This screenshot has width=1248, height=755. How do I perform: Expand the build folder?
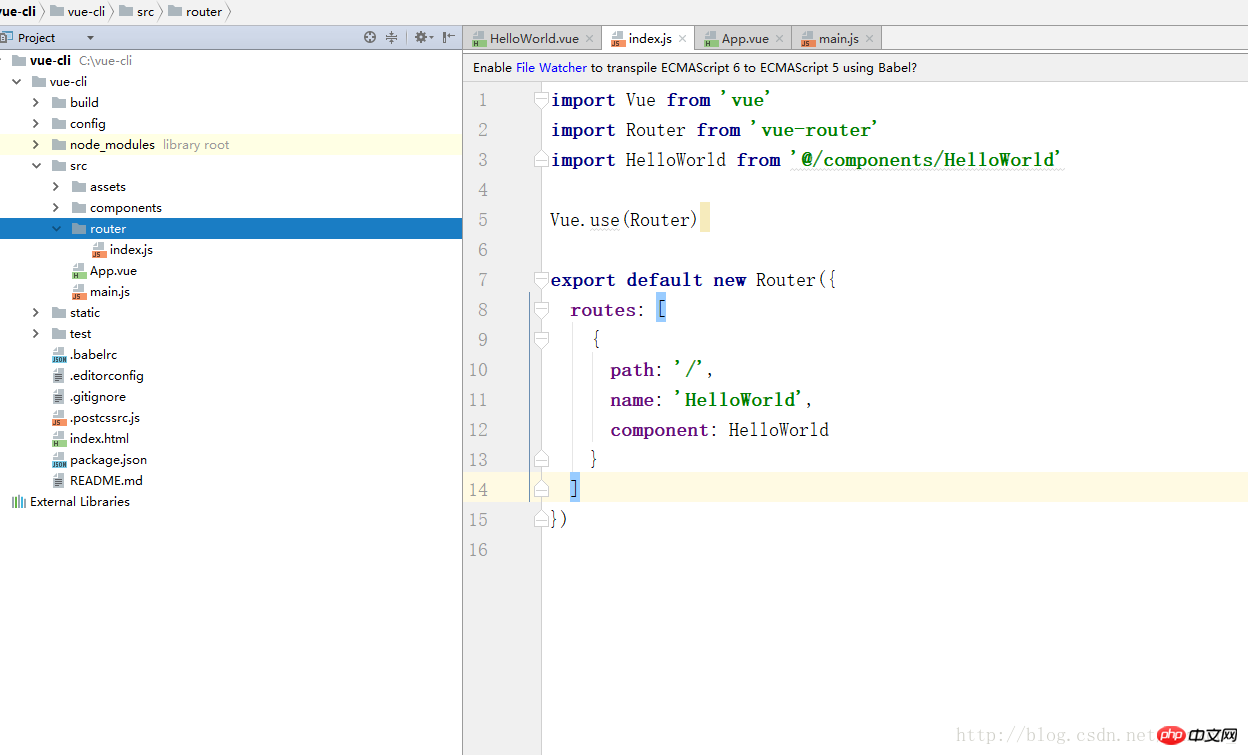tap(36, 103)
